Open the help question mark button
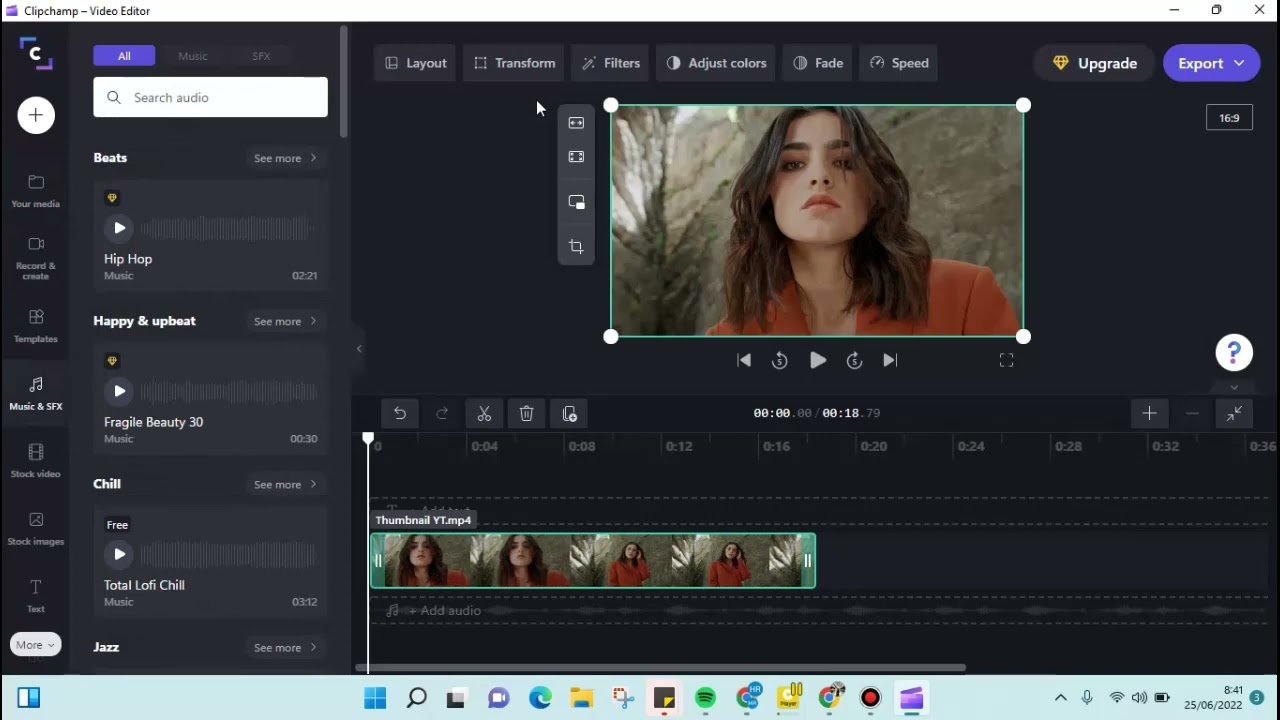Screen dimensions: 1280x720 pyautogui.click(x=1234, y=352)
